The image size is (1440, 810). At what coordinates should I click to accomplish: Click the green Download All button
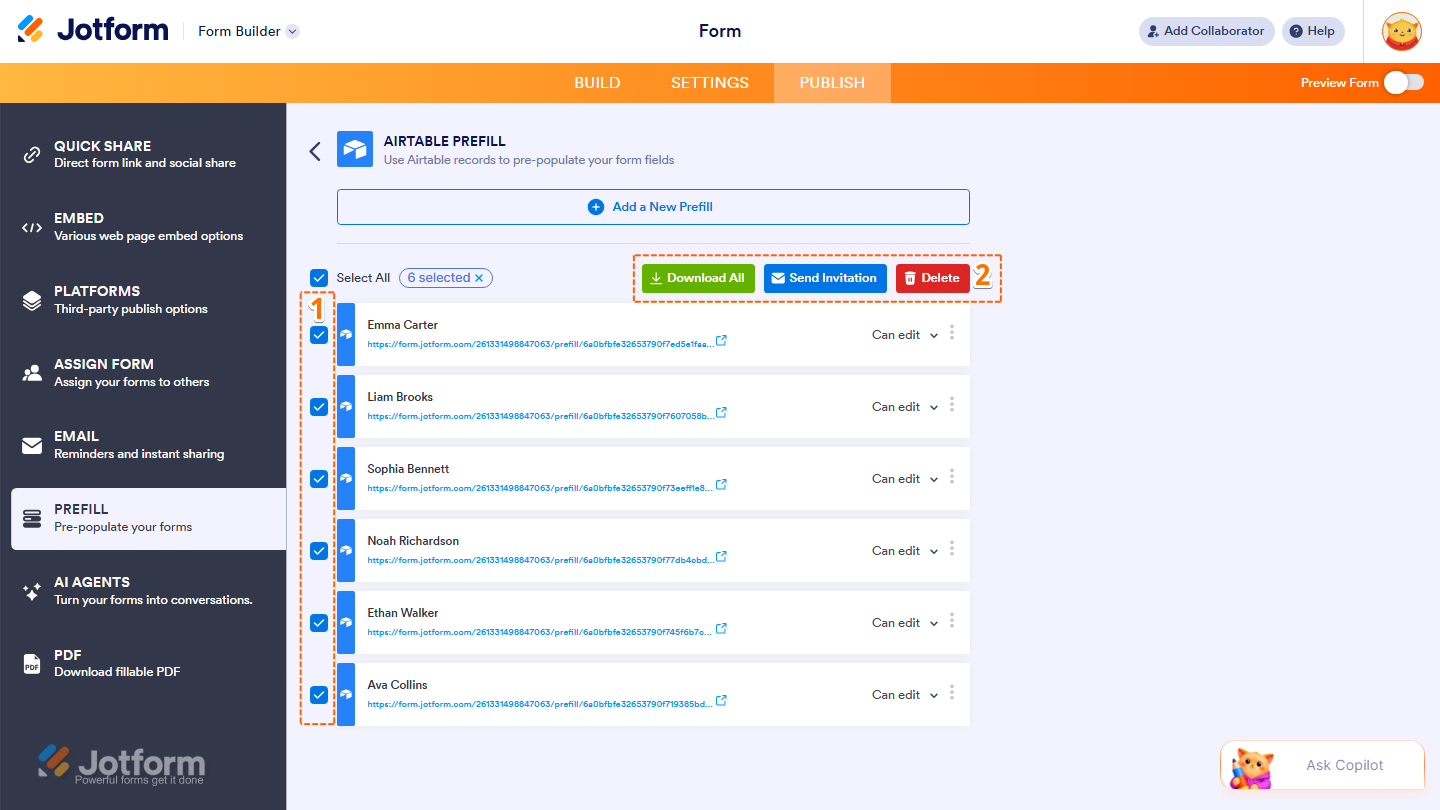pos(698,278)
